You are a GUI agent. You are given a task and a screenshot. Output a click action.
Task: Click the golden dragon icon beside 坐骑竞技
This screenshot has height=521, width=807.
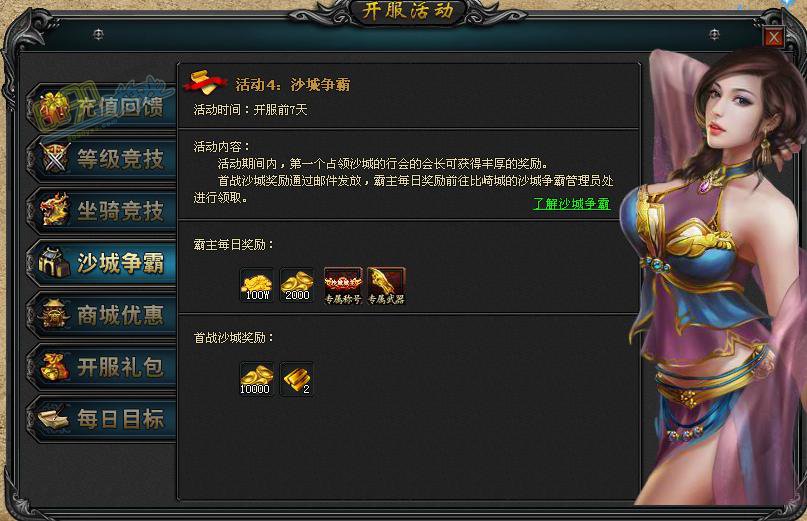point(55,210)
